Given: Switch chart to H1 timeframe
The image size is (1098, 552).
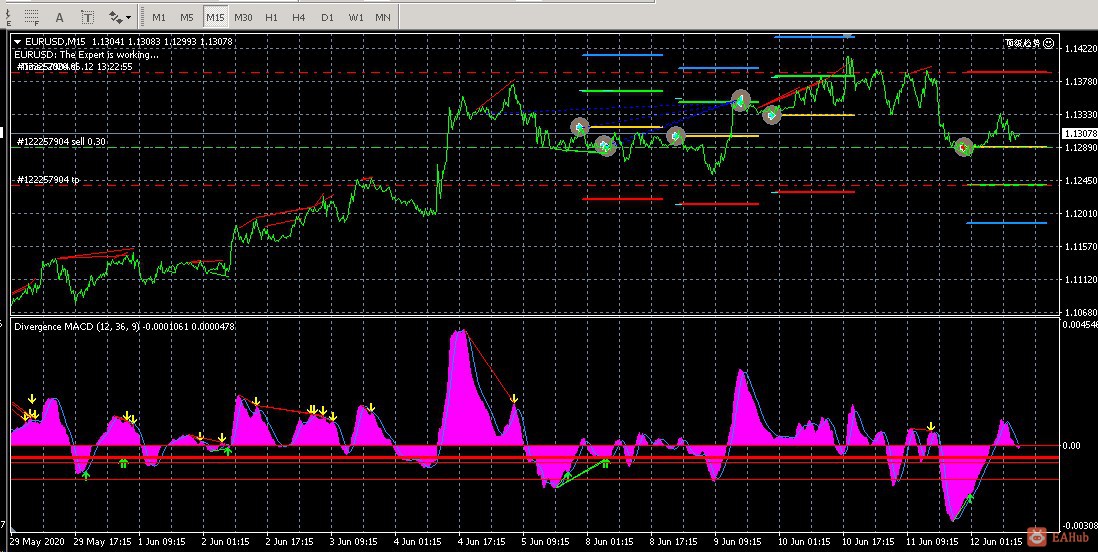Looking at the screenshot, I should coord(271,17).
